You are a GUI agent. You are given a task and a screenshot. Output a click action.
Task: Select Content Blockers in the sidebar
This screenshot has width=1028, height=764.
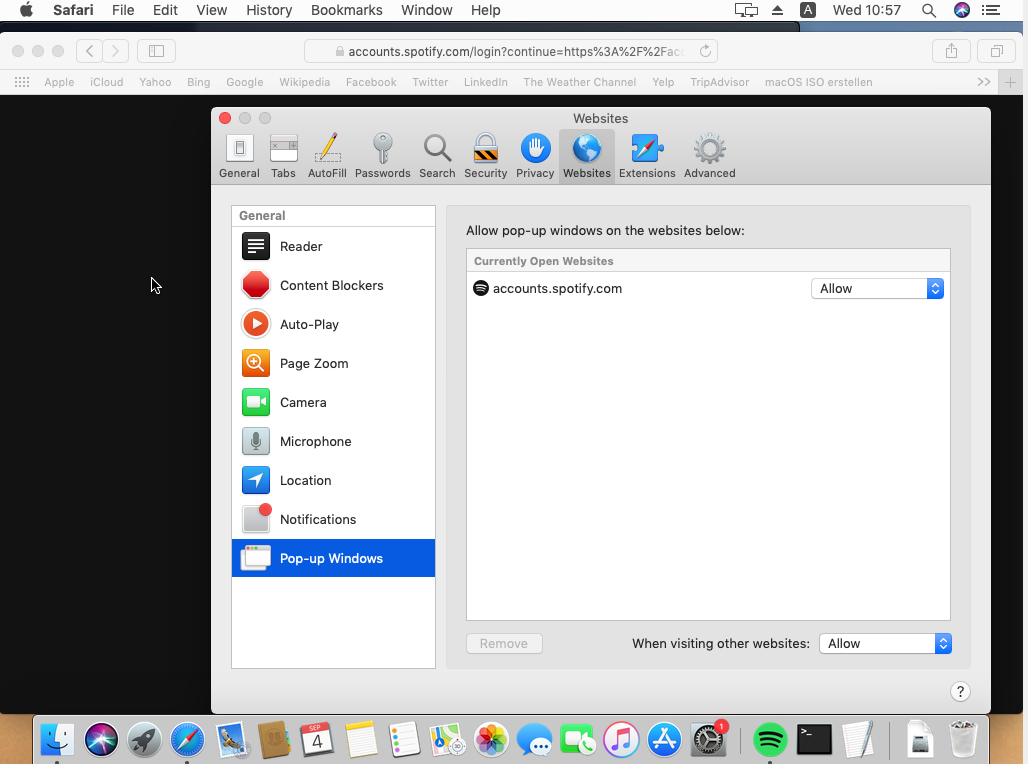coord(332,285)
